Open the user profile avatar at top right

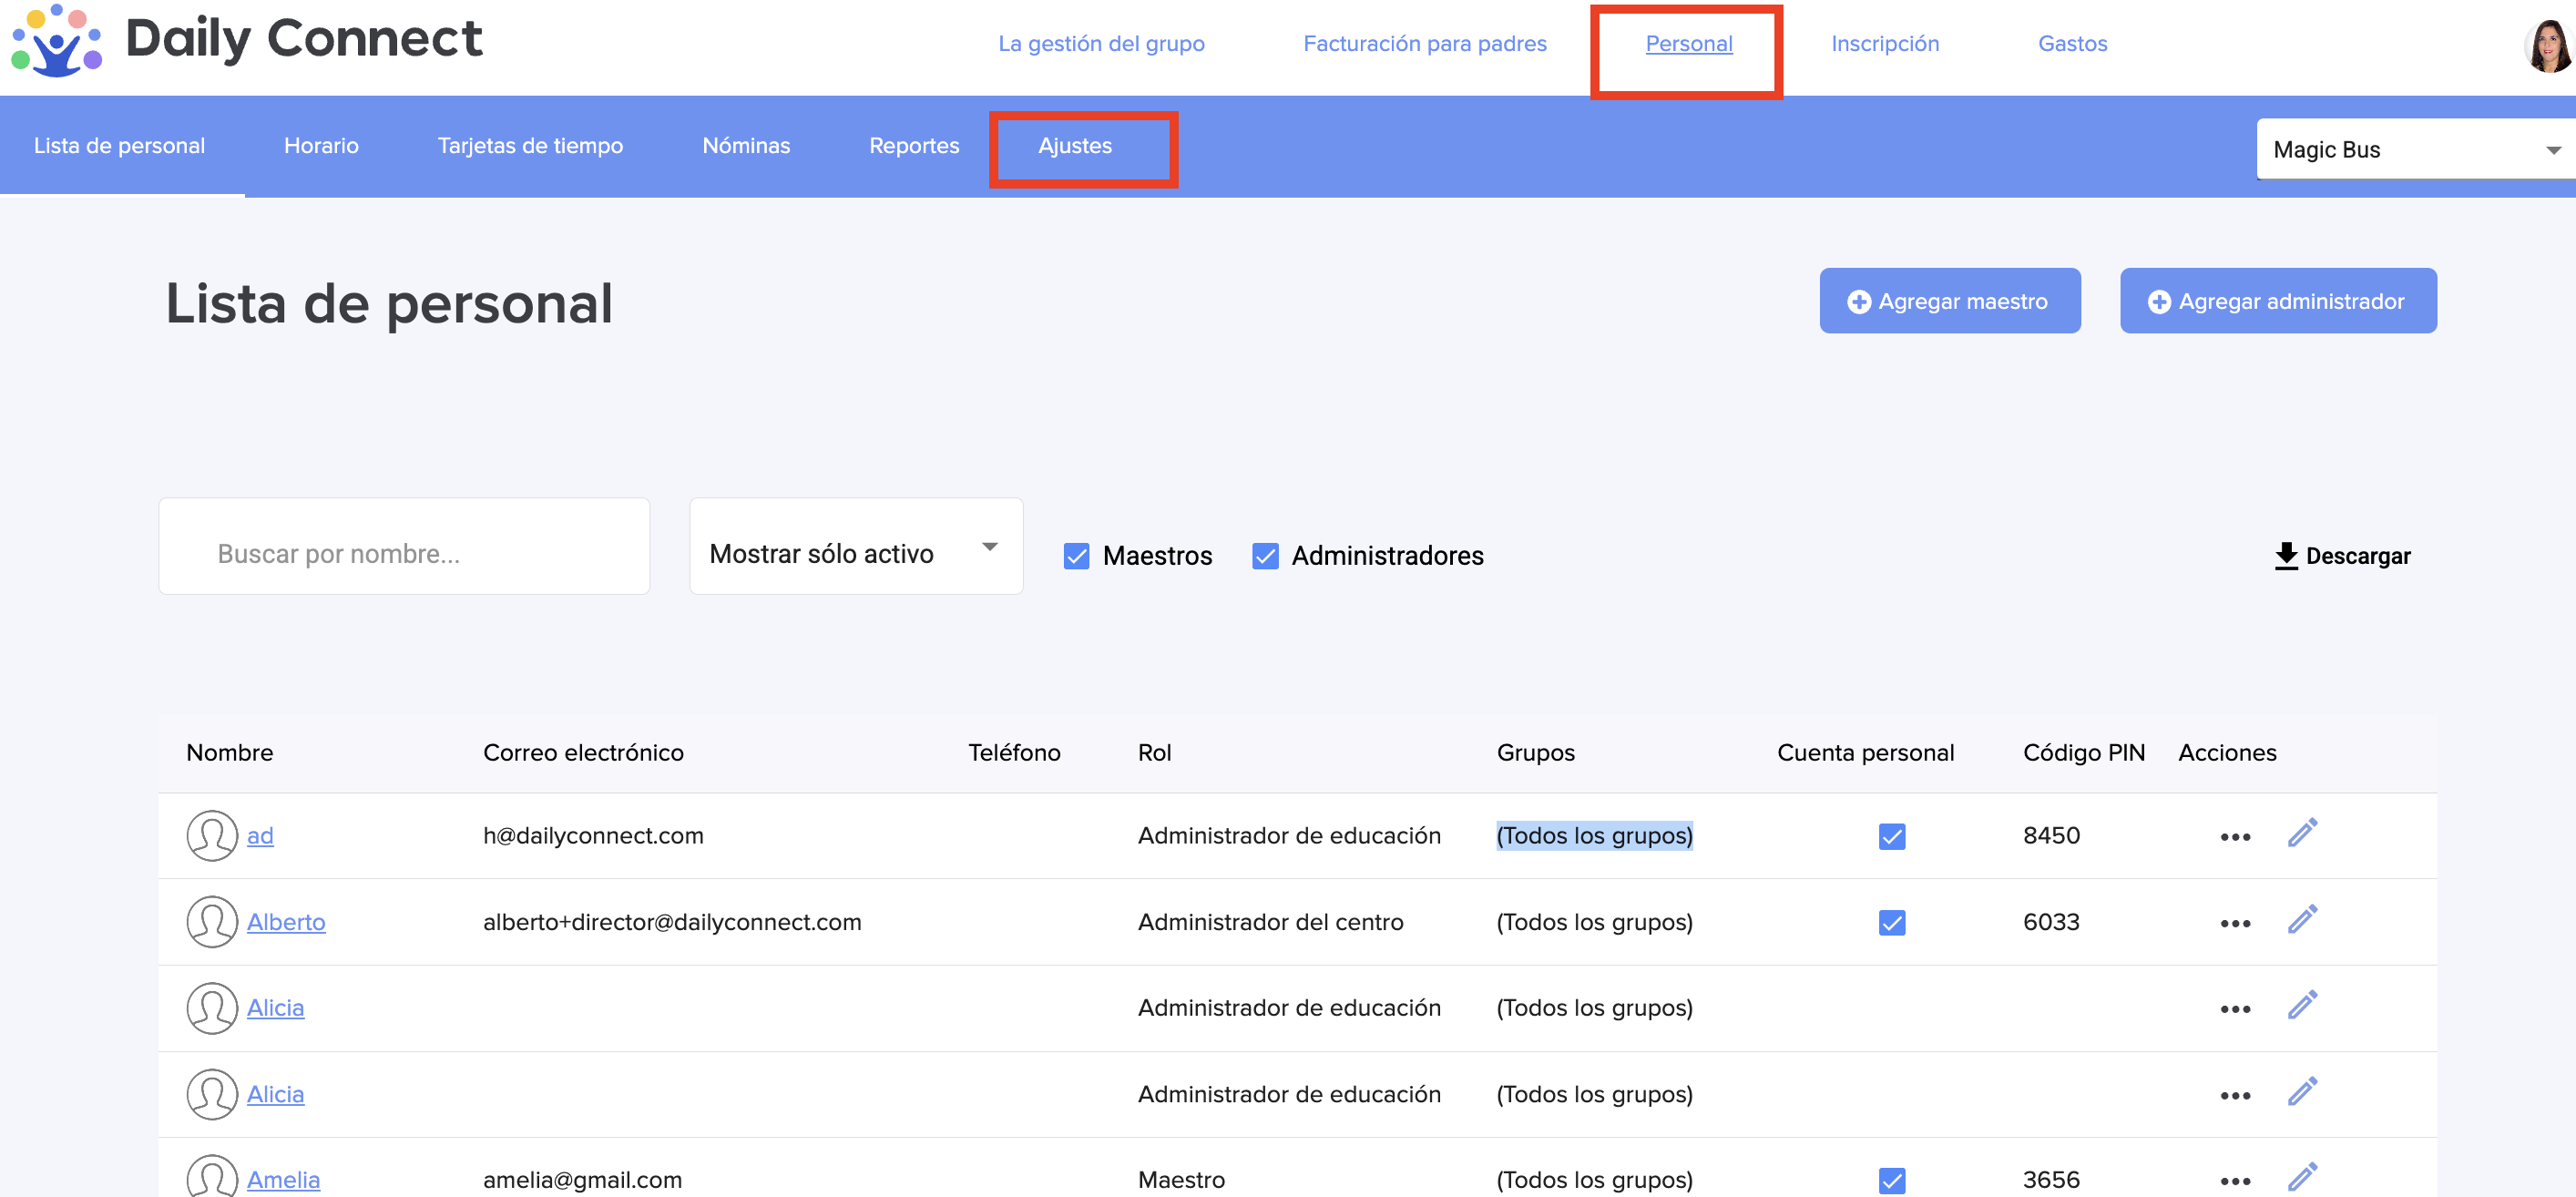pyautogui.click(x=2549, y=45)
